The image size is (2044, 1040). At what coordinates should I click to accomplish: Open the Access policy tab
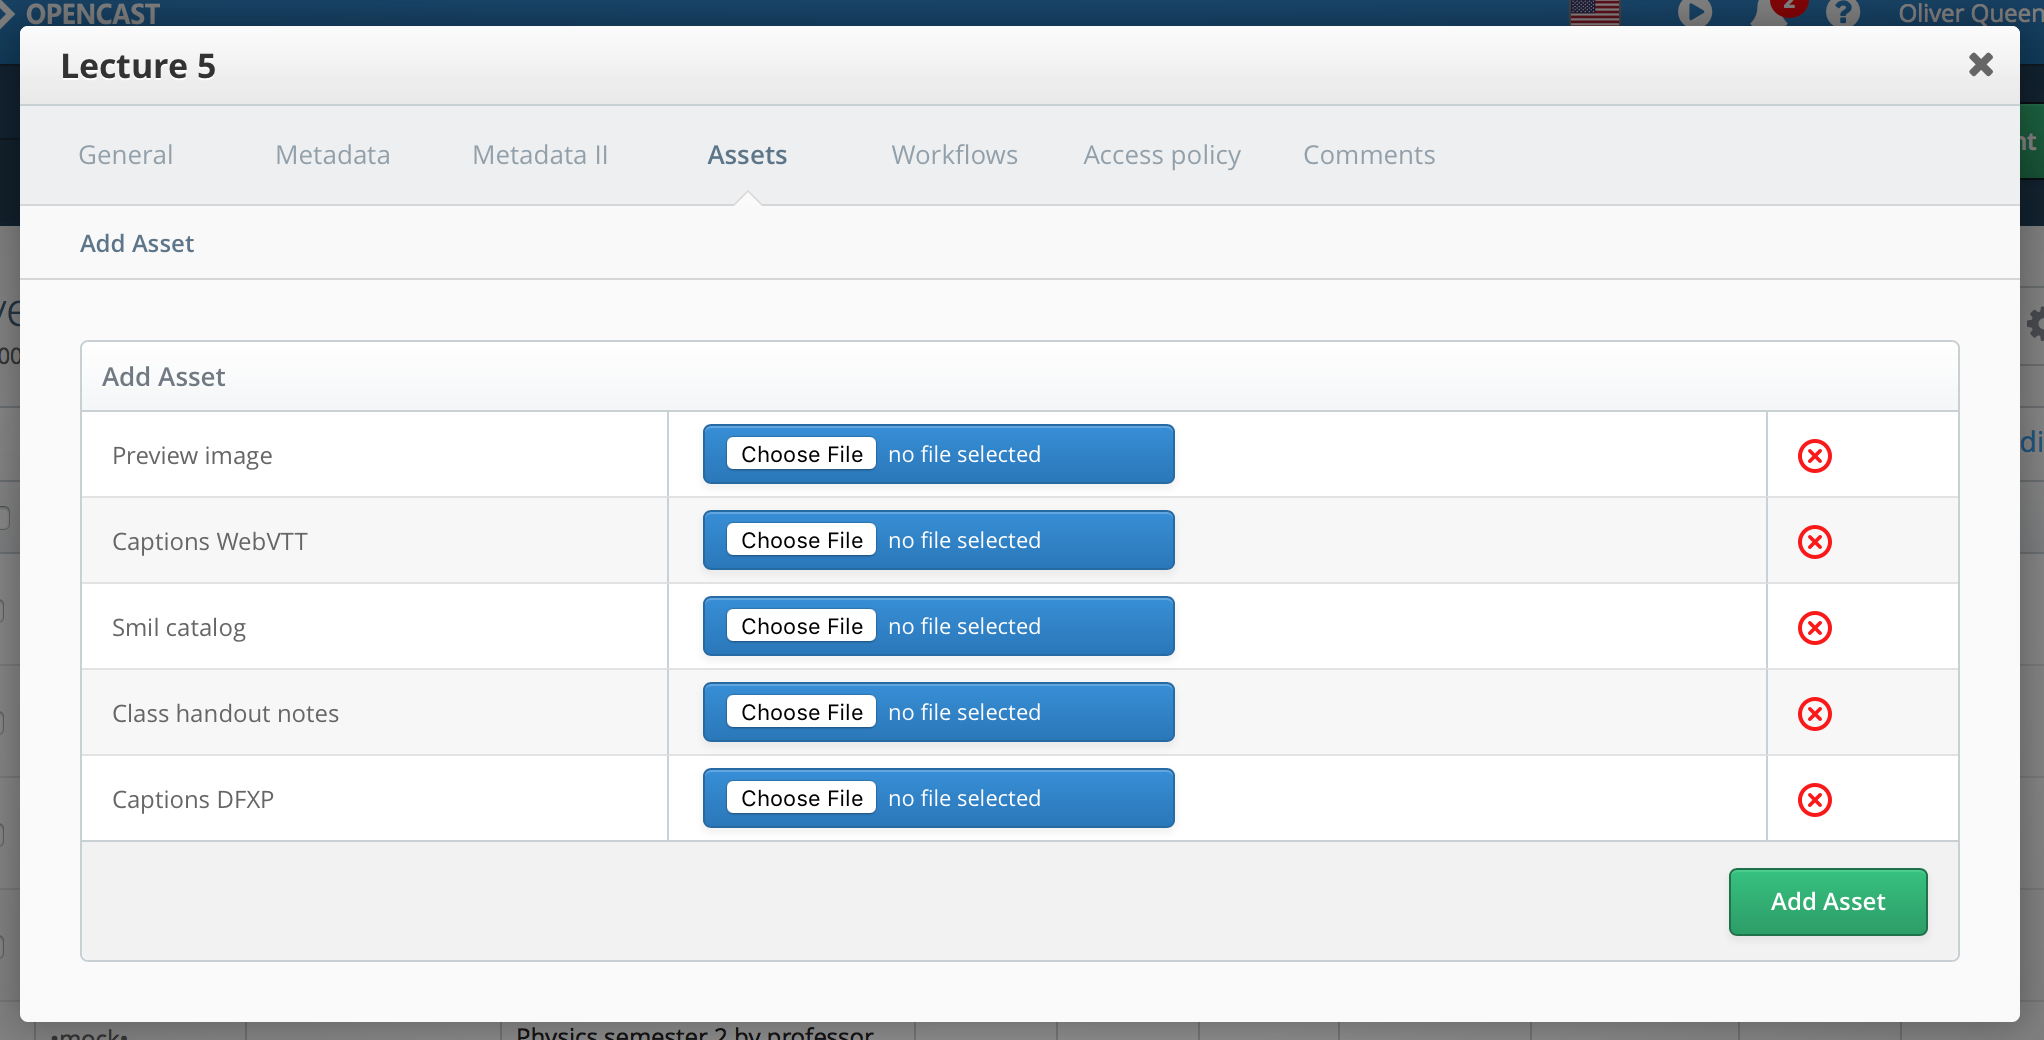(1161, 155)
